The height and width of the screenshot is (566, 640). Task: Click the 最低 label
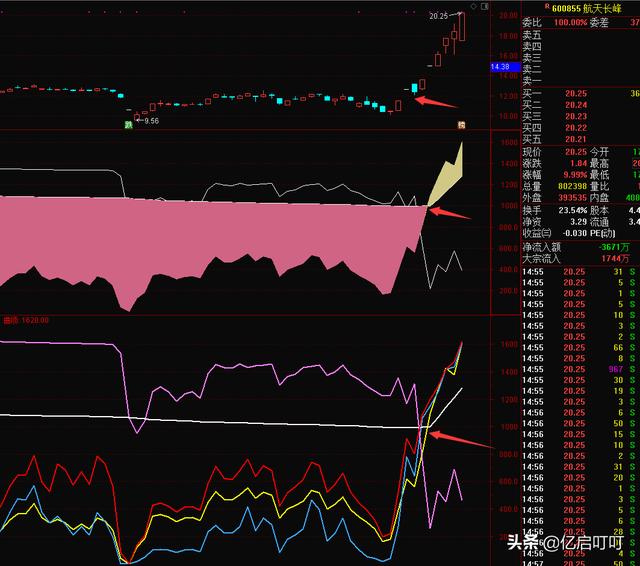click(x=599, y=175)
